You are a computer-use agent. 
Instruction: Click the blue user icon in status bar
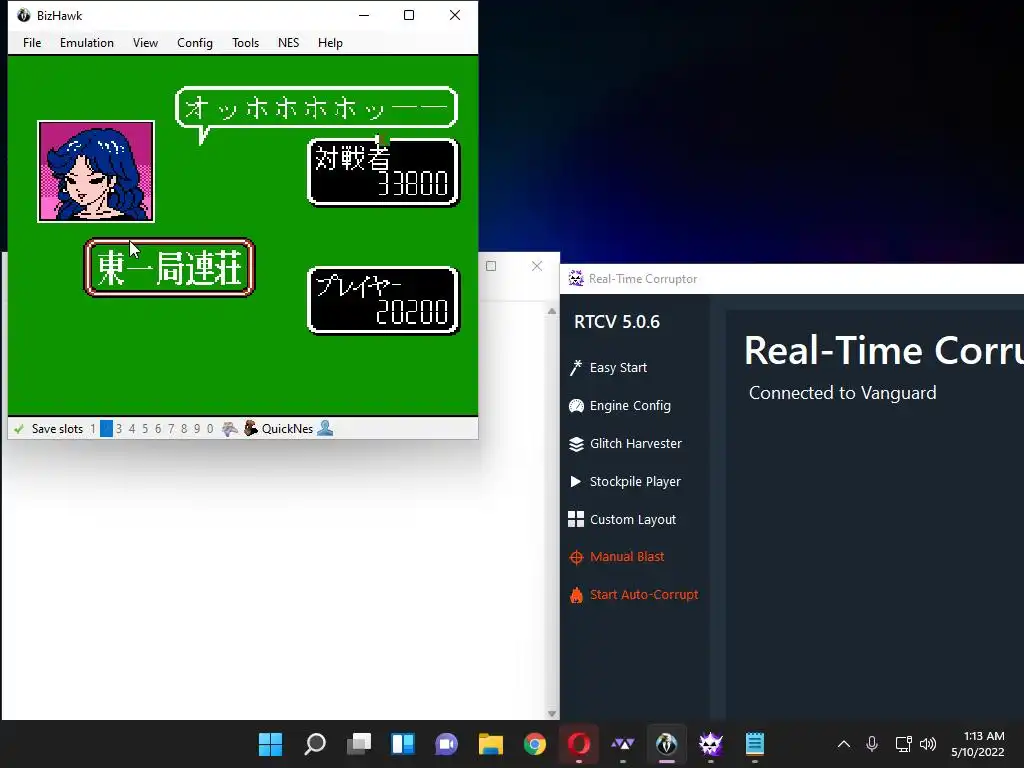pyautogui.click(x=325, y=429)
